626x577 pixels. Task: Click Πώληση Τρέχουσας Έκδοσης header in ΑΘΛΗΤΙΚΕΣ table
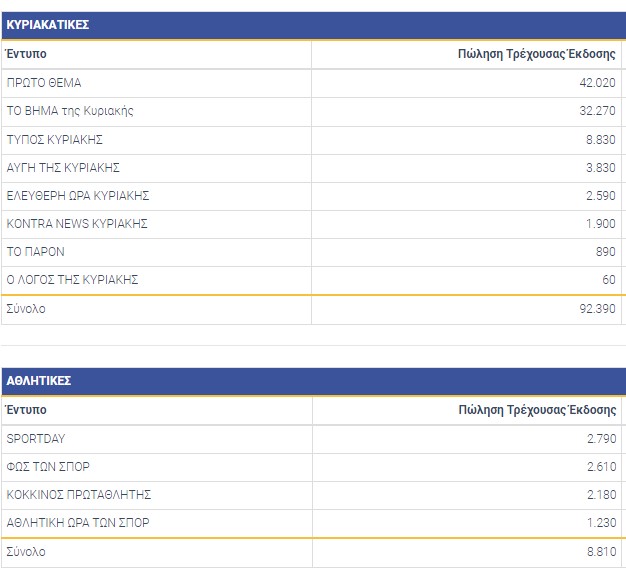[x=537, y=410]
